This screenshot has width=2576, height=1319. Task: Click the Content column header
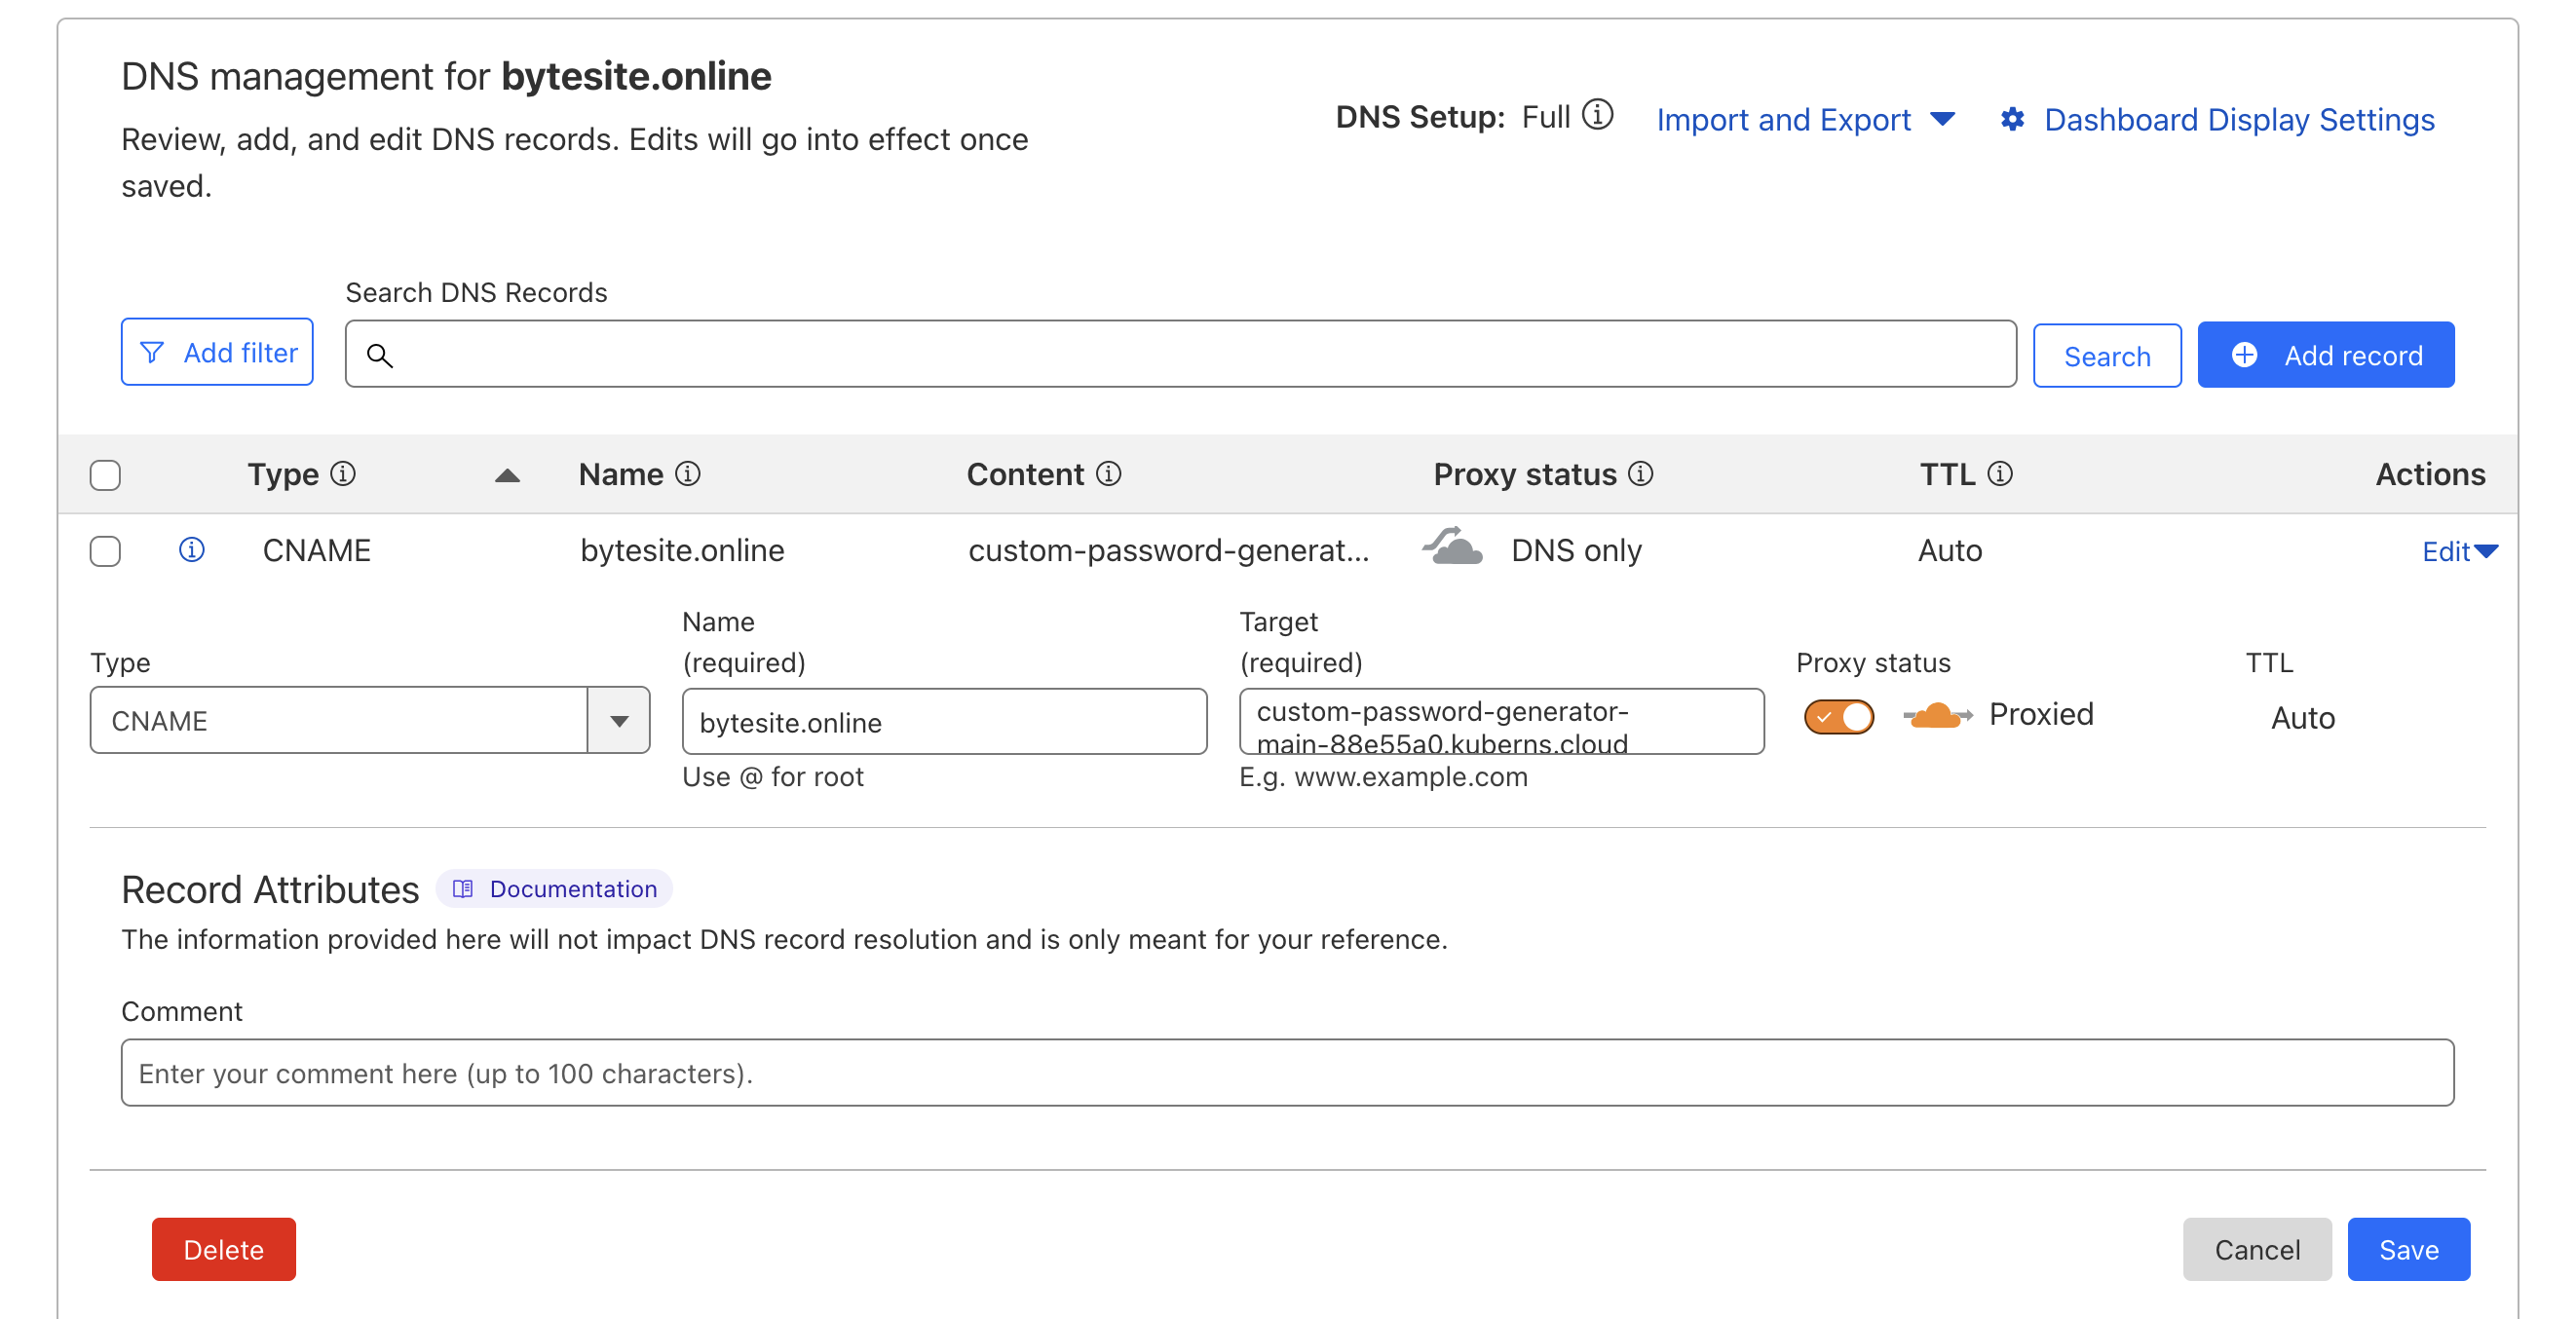coord(1025,473)
